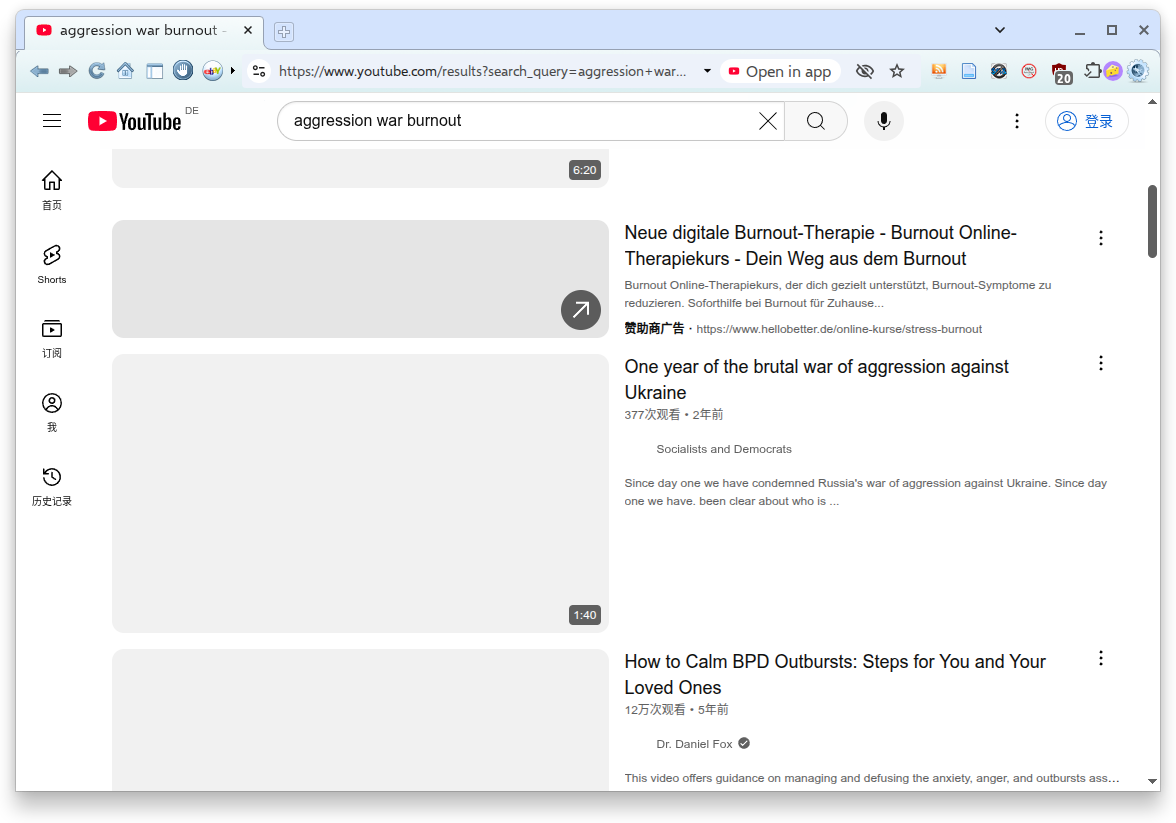Open YouTube settings three-dot menu
The width and height of the screenshot is (1176, 823).
pos(1017,121)
